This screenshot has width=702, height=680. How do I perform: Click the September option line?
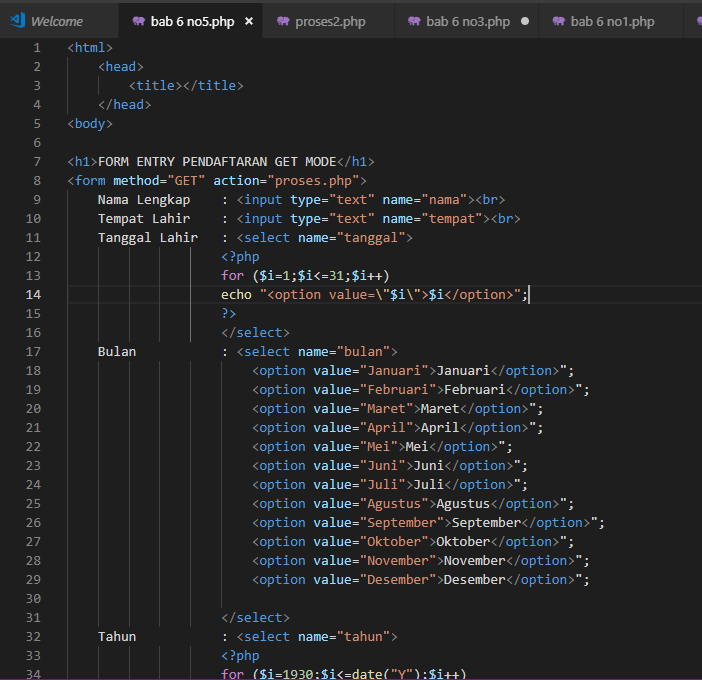(428, 523)
